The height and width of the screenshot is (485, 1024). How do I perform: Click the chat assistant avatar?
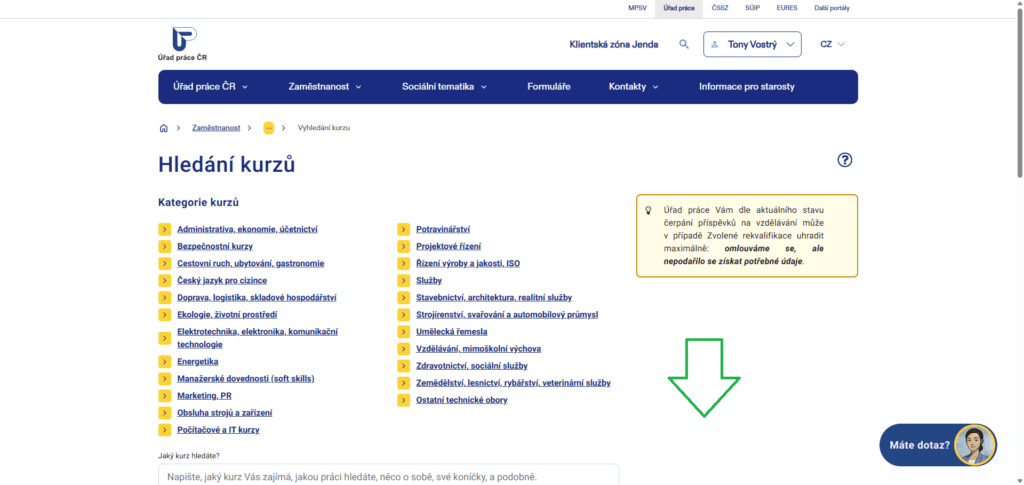point(975,445)
